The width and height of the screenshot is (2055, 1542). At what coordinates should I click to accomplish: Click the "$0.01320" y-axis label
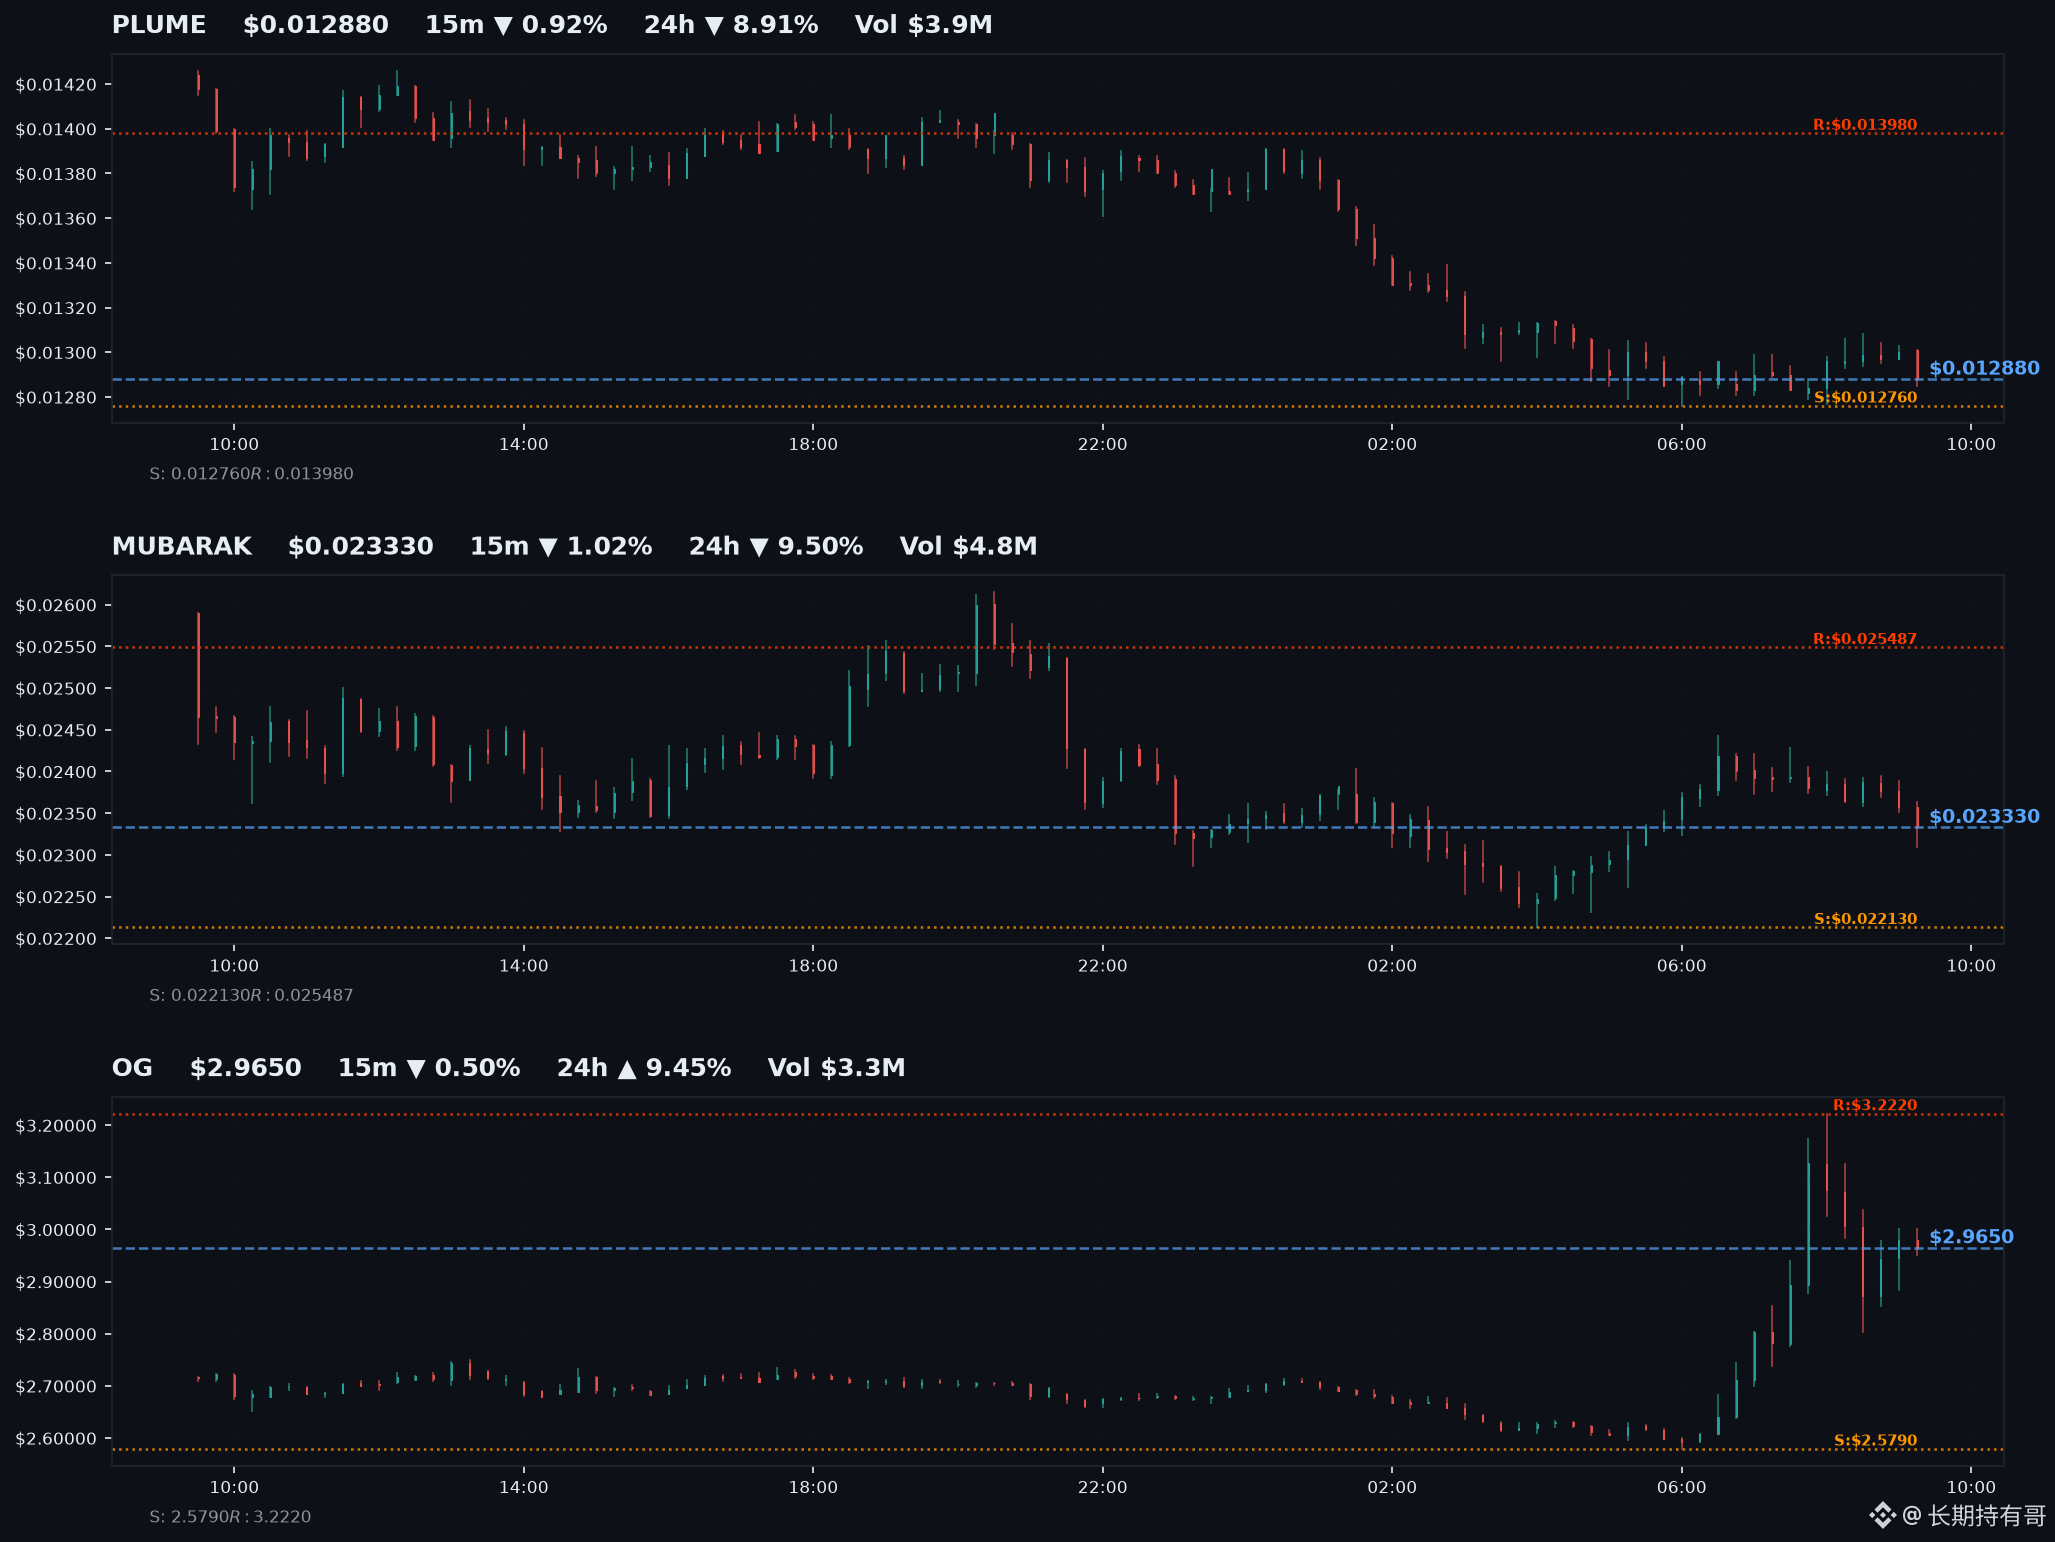[56, 308]
